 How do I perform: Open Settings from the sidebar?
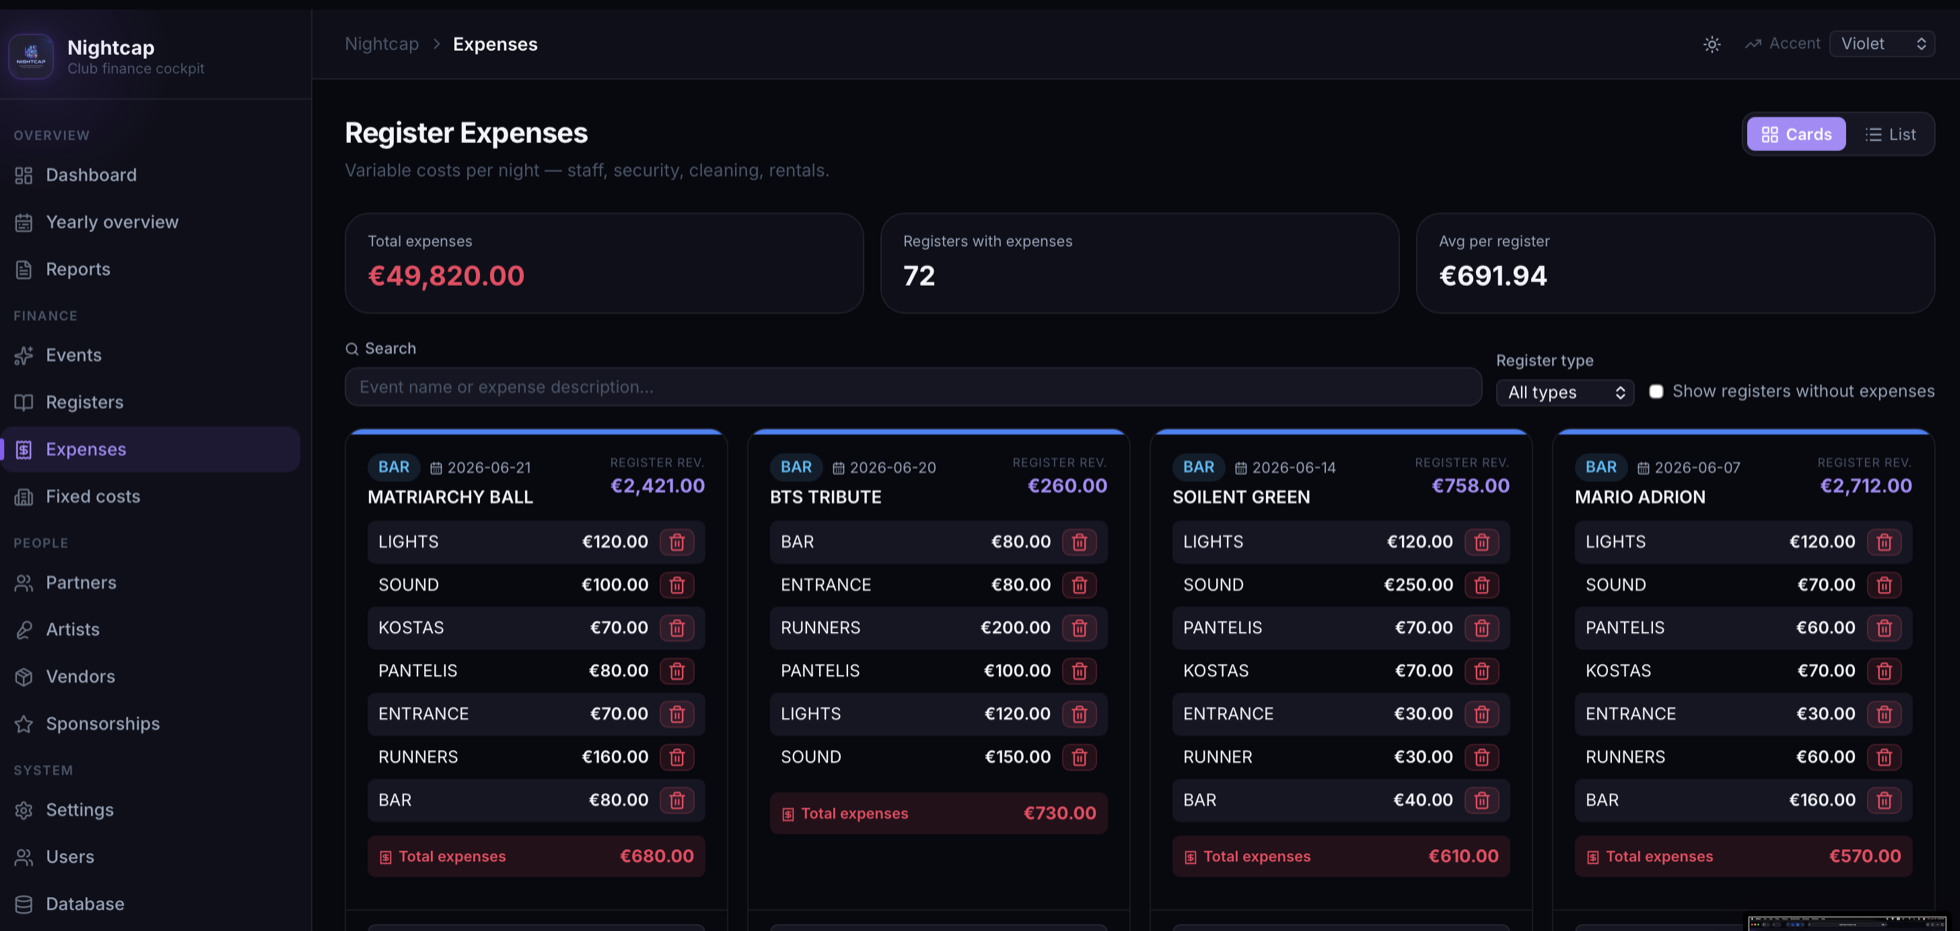pyautogui.click(x=150, y=810)
